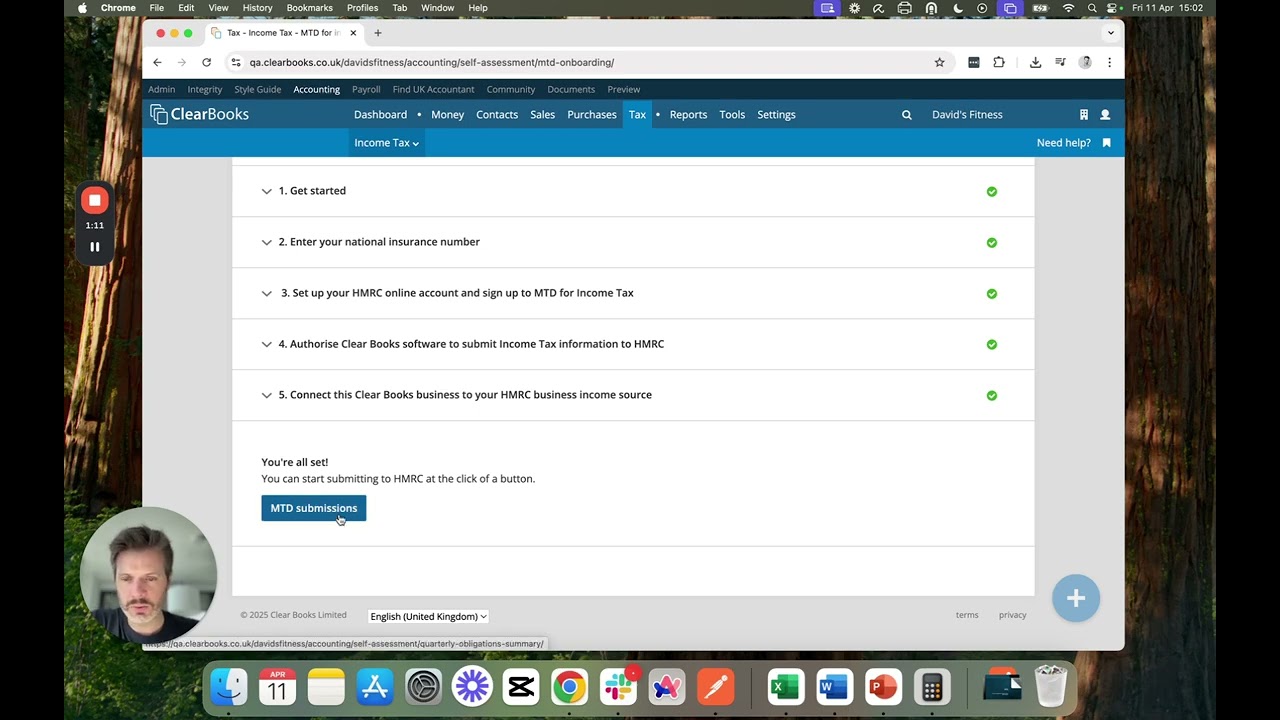The image size is (1280, 720).
Task: Click the bookmark icon next to Need help
Action: coord(1107,143)
